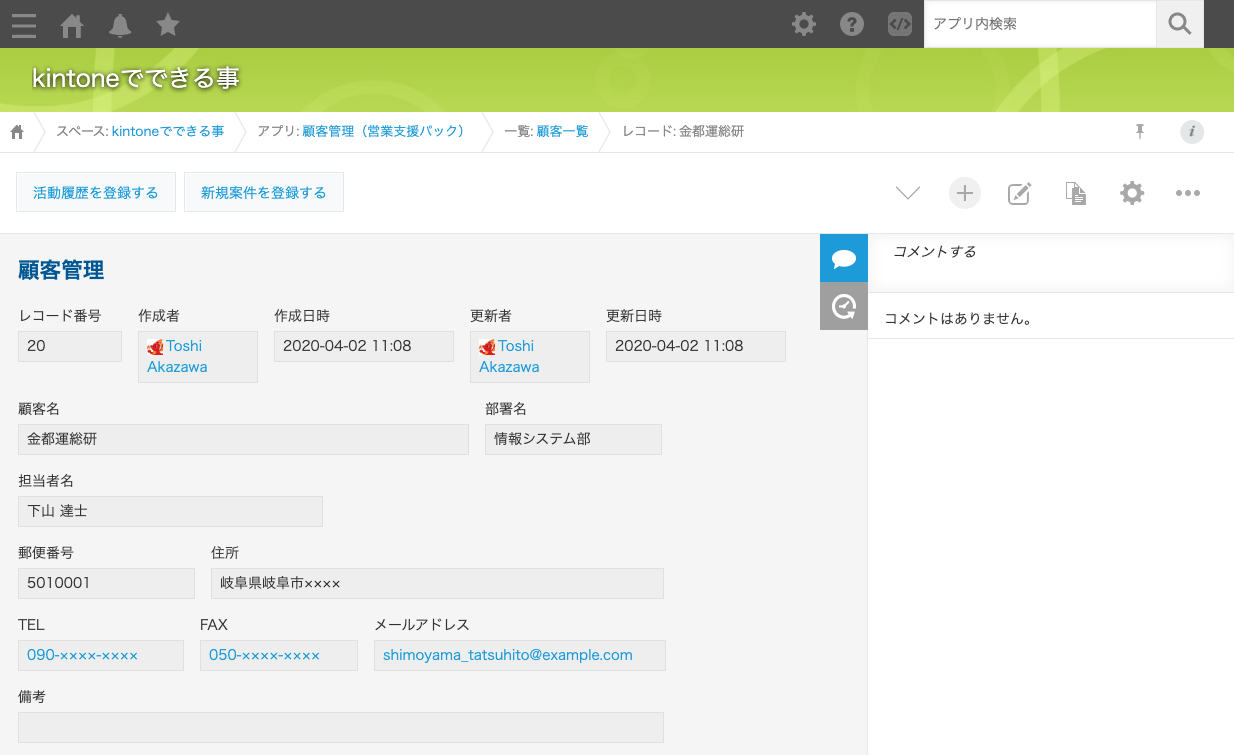Viewport: 1234px width, 755px height.
Task: Open the system settings gear in the header
Action: tap(803, 24)
